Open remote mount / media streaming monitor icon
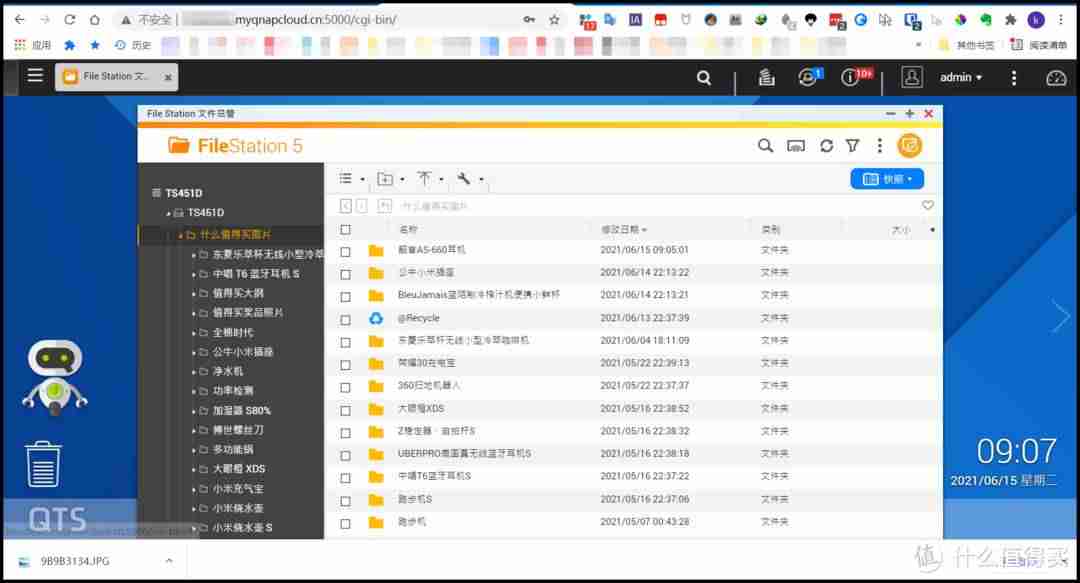 click(x=796, y=146)
